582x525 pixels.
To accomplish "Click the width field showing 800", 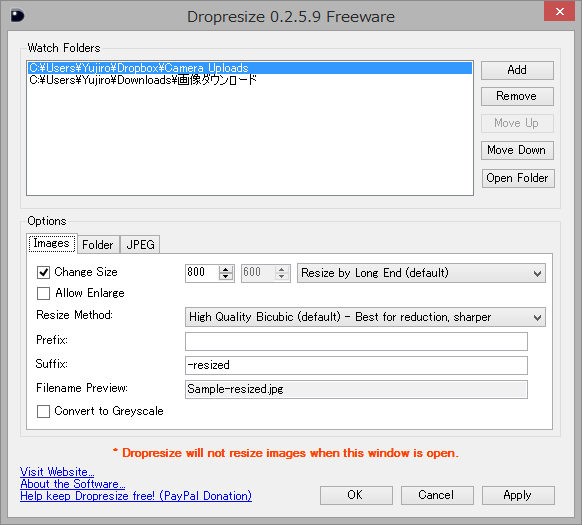I will [x=202, y=273].
